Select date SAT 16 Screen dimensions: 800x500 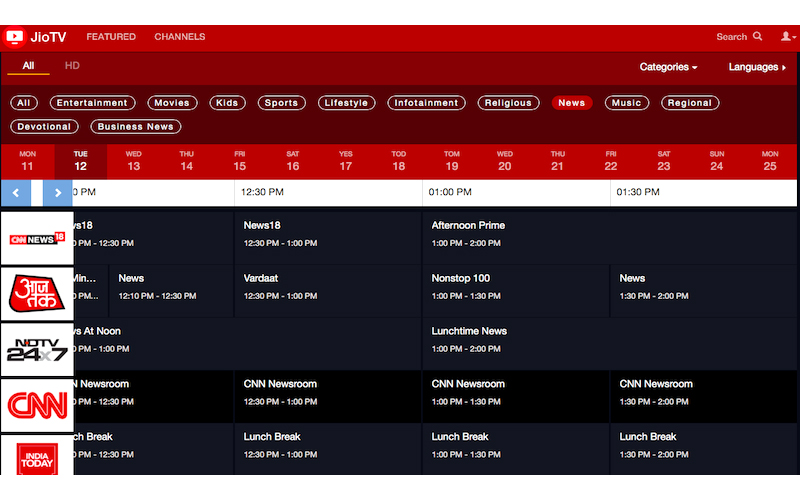pyautogui.click(x=293, y=161)
